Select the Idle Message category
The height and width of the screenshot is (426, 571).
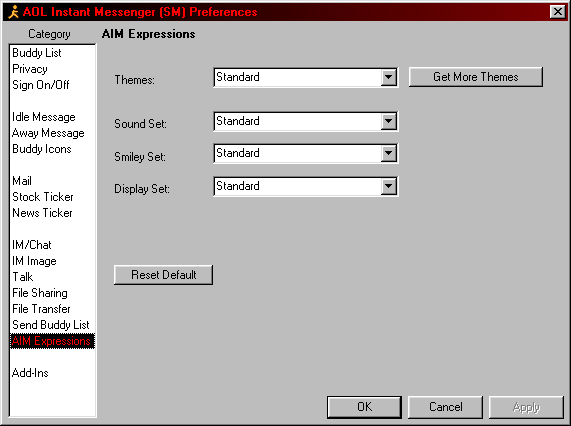point(44,117)
